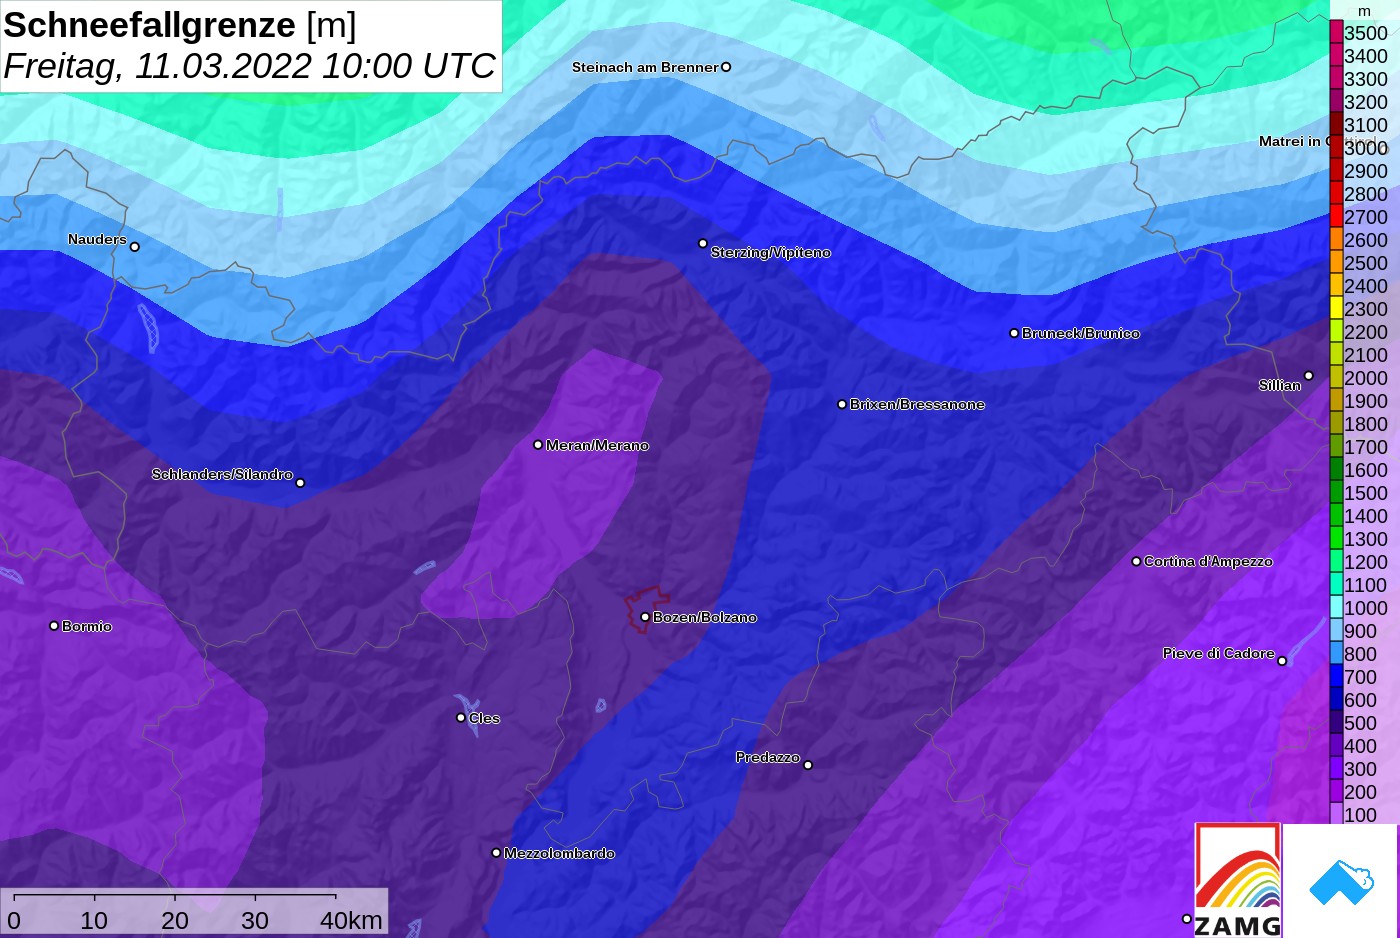The width and height of the screenshot is (1400, 938).
Task: Click the Bozen/Bolzano city marker
Action: pos(645,617)
